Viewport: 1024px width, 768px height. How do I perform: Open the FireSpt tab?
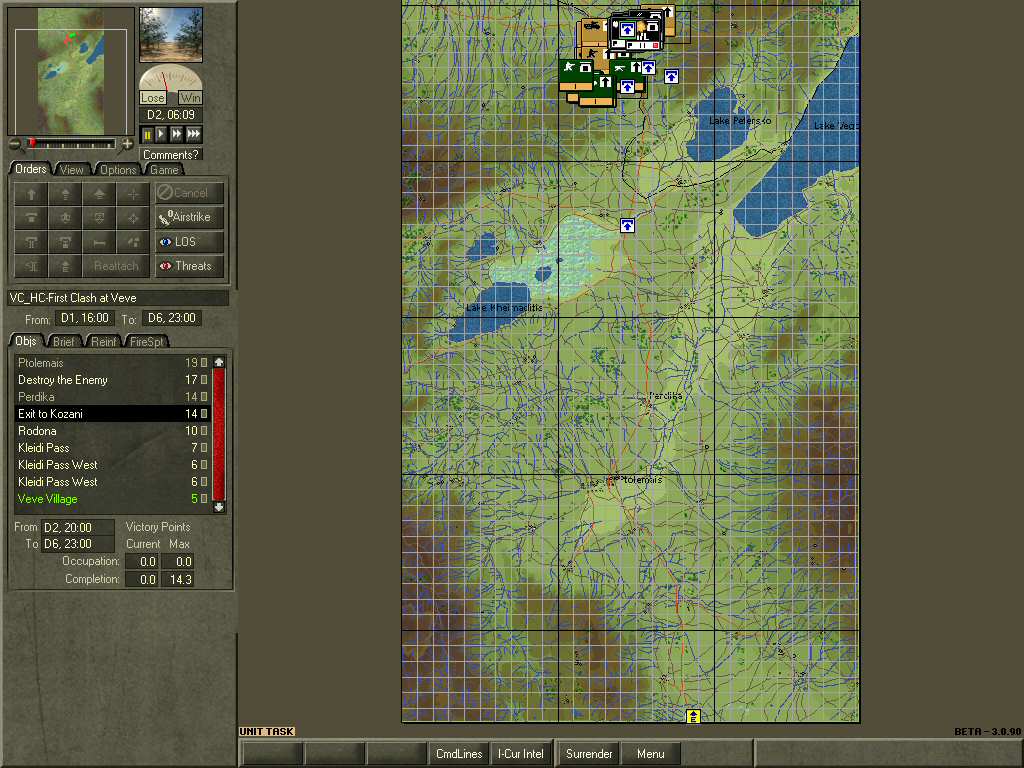146,342
